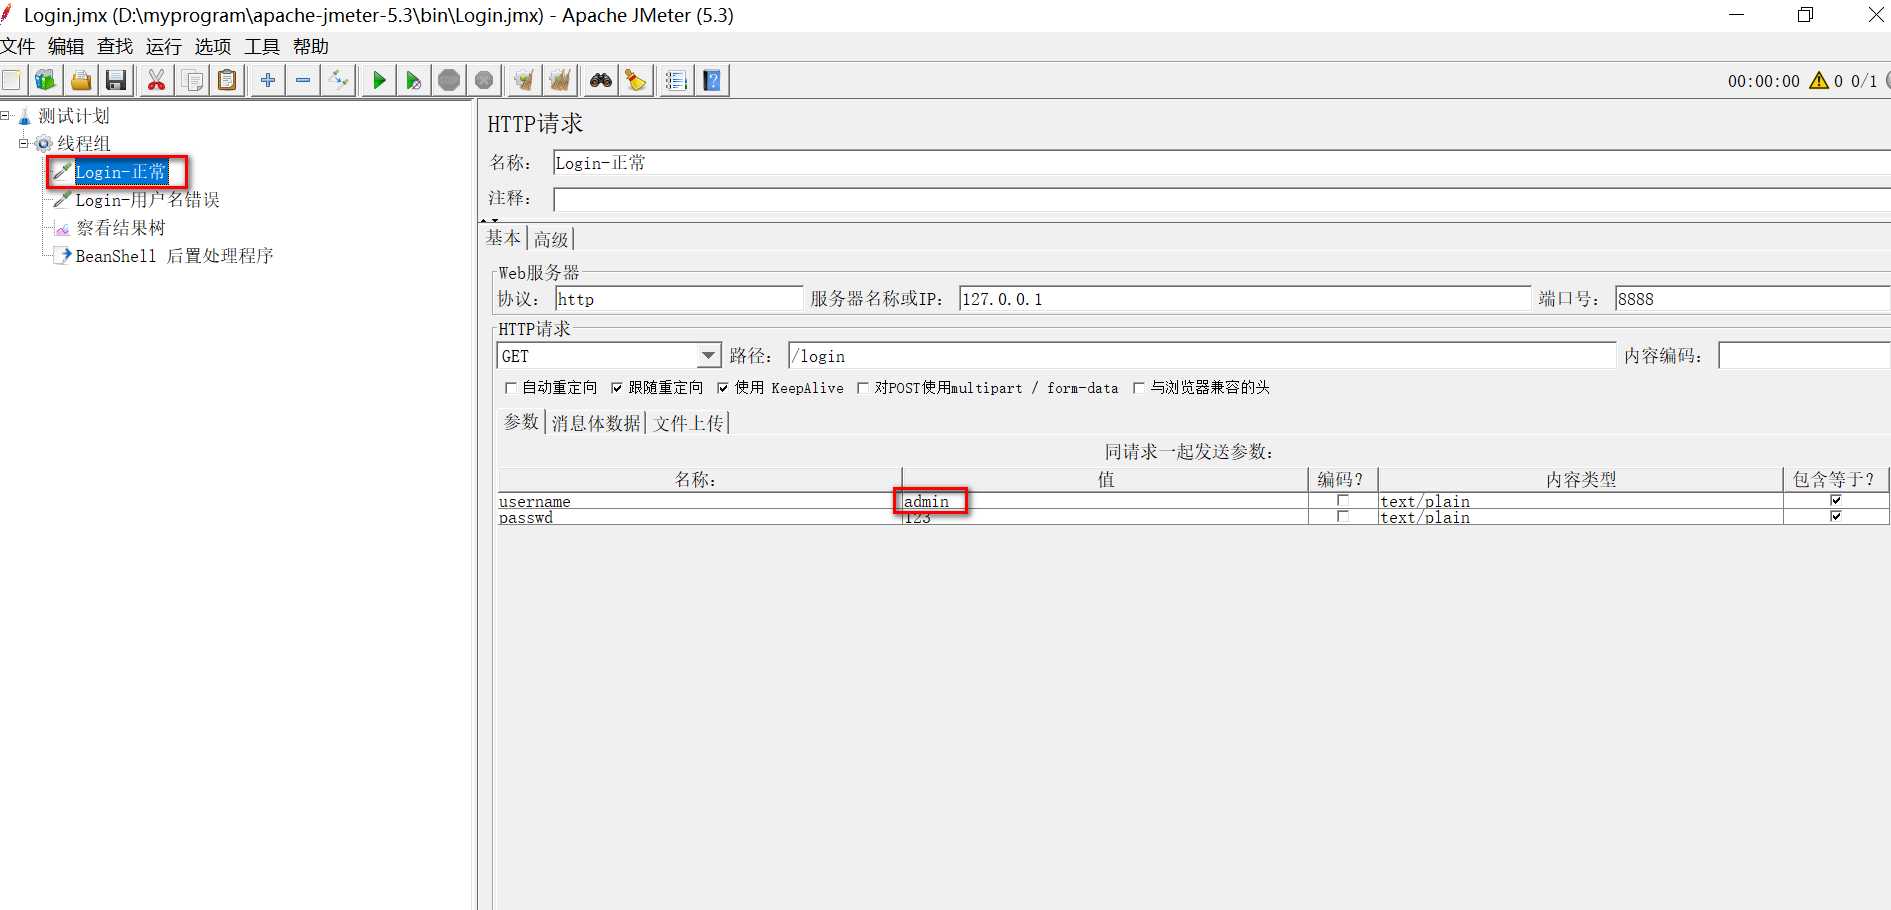Image resolution: width=1891 pixels, height=910 pixels.
Task: Toggle 跟随重定向 checkbox
Action: tap(617, 388)
